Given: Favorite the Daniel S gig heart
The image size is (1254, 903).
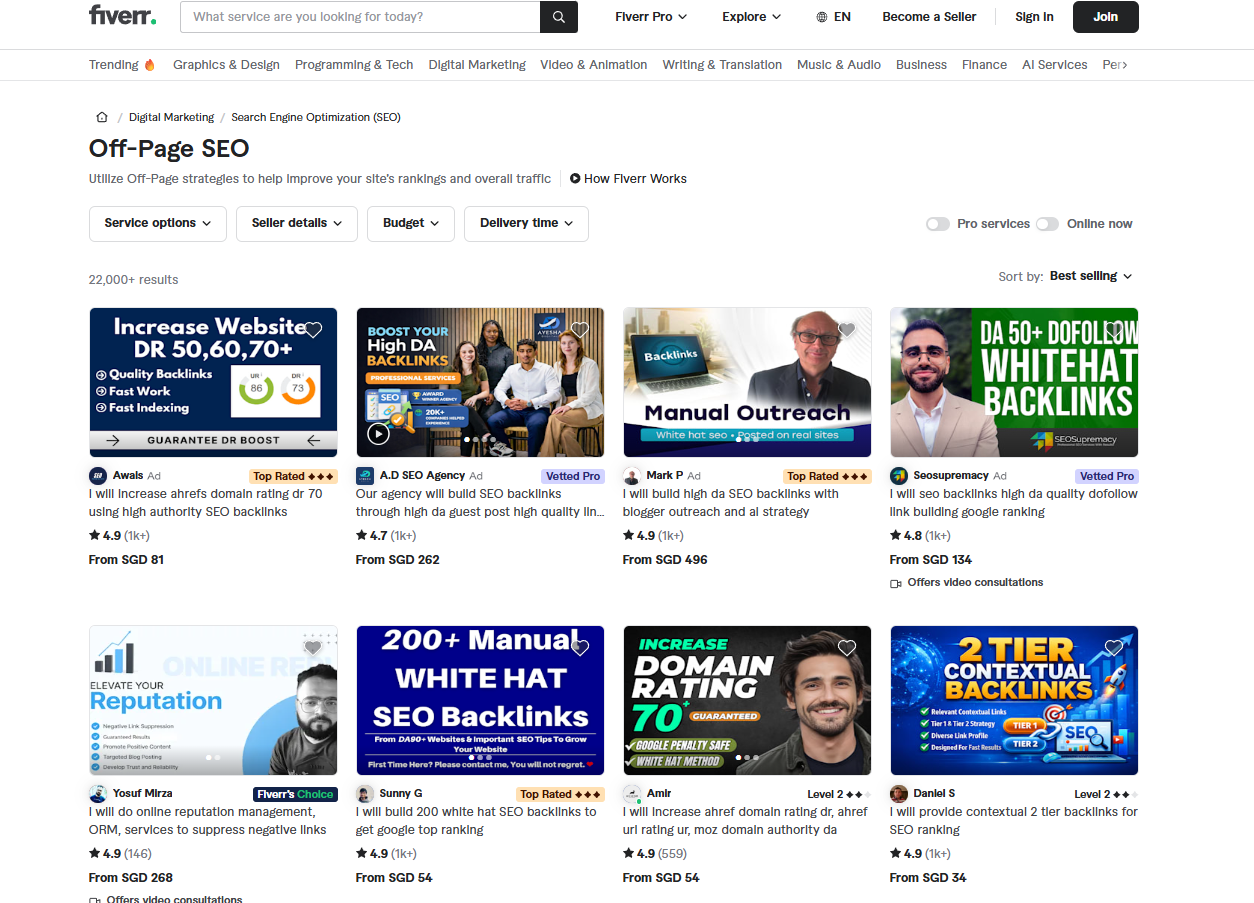Looking at the screenshot, I should coord(1114,648).
